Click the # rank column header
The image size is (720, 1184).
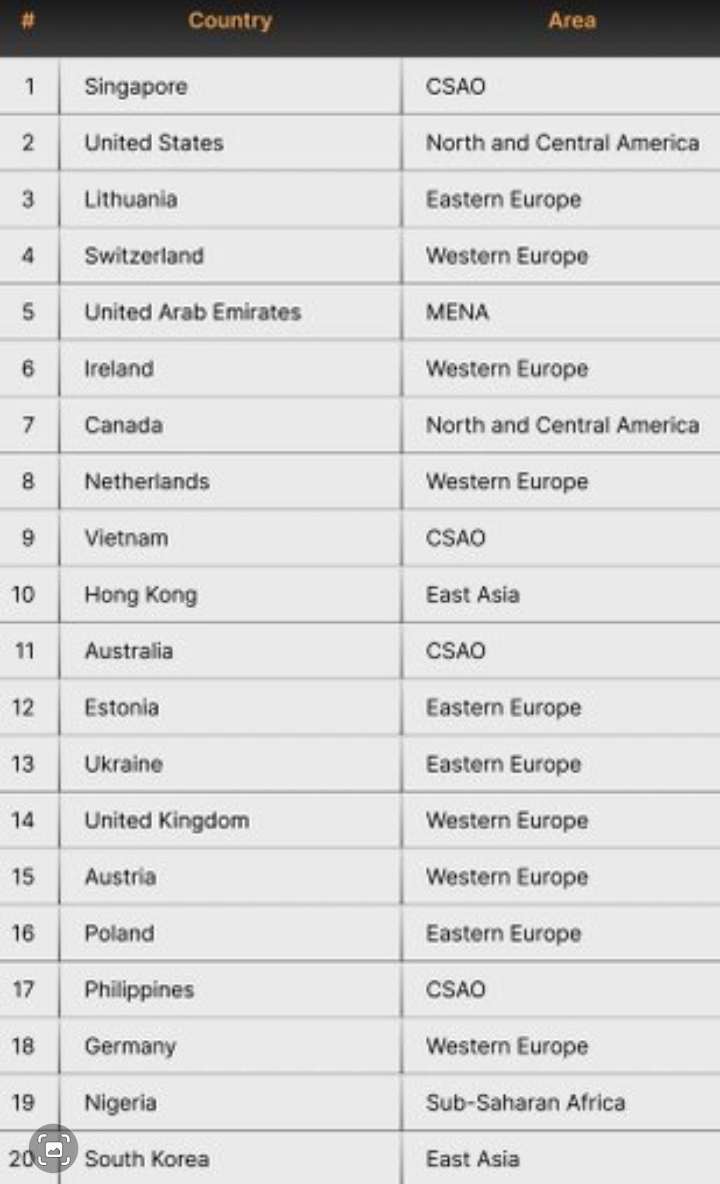[x=28, y=21]
